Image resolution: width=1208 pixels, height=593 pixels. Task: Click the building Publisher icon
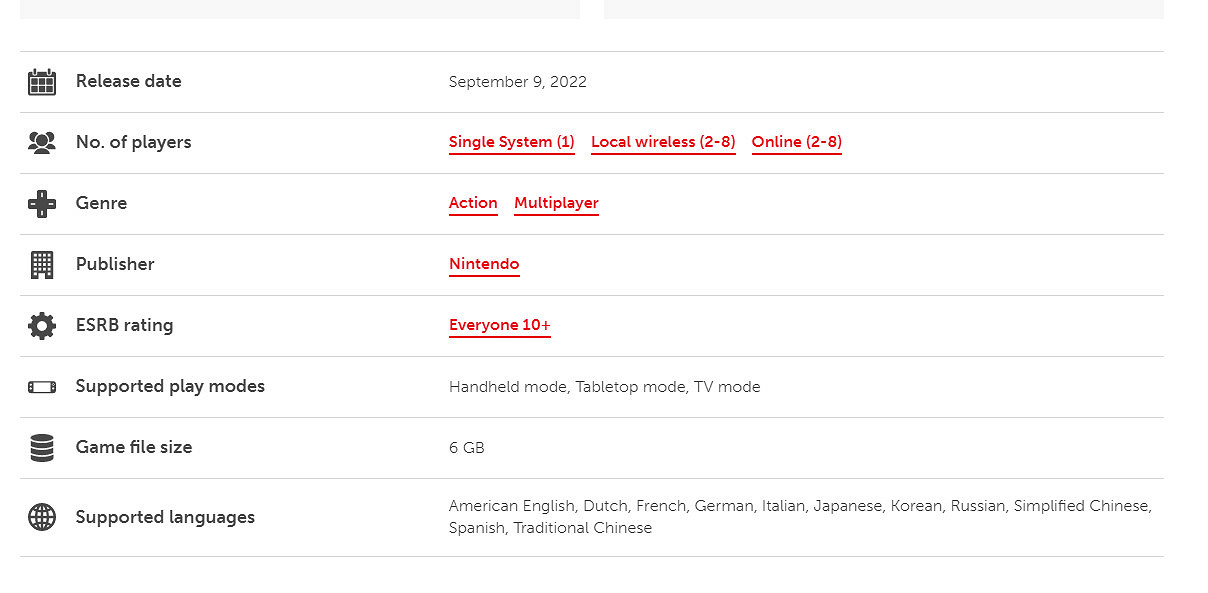[42, 265]
